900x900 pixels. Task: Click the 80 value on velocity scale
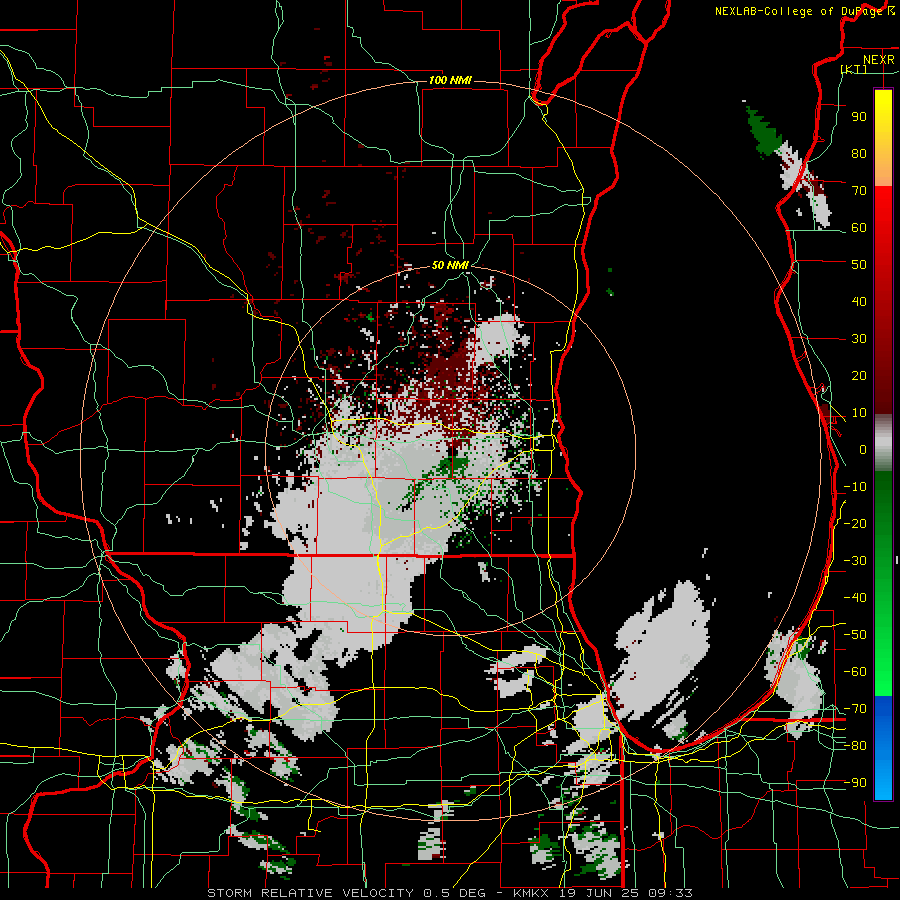point(859,154)
